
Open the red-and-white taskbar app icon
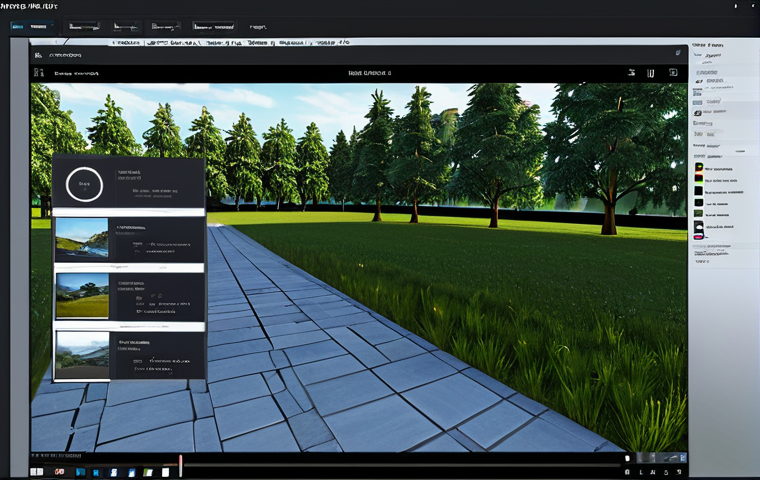click(x=60, y=472)
